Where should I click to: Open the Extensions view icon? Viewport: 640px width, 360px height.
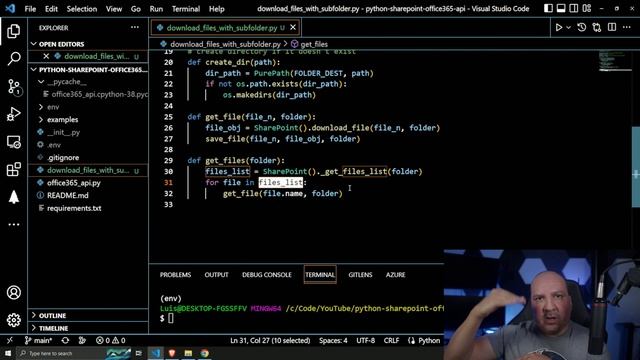tap(13, 169)
